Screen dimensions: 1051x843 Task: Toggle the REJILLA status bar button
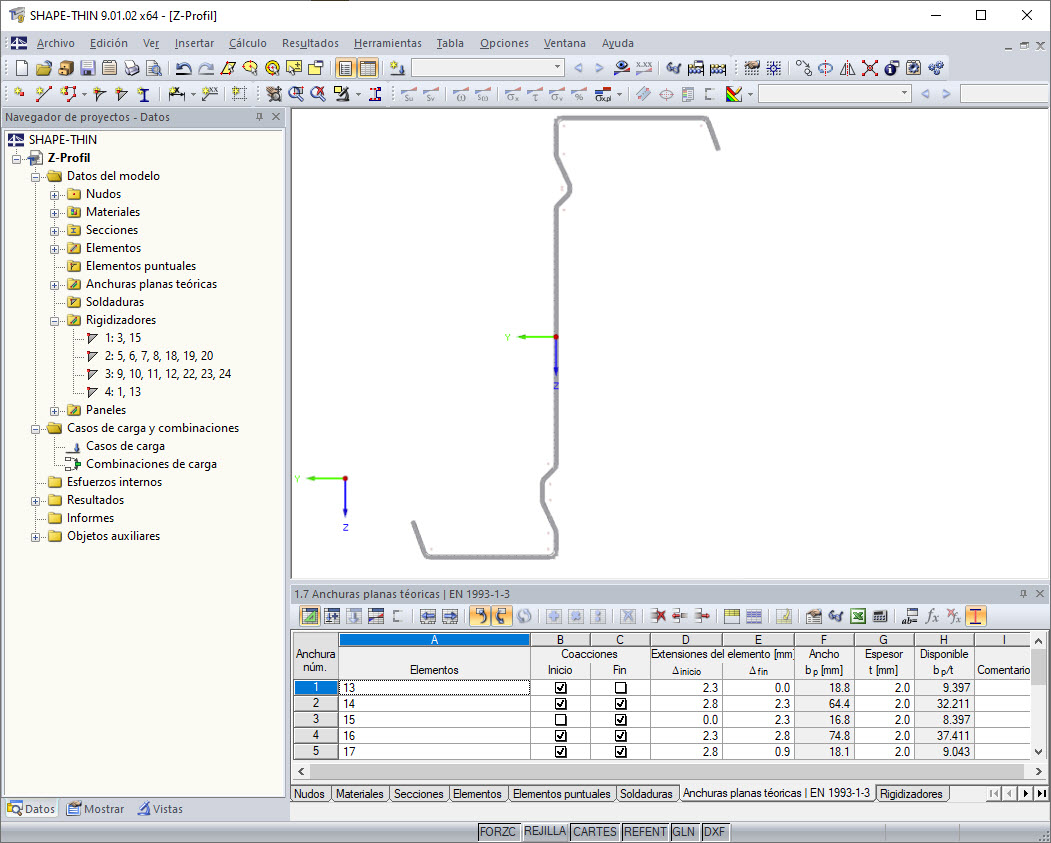tap(544, 831)
